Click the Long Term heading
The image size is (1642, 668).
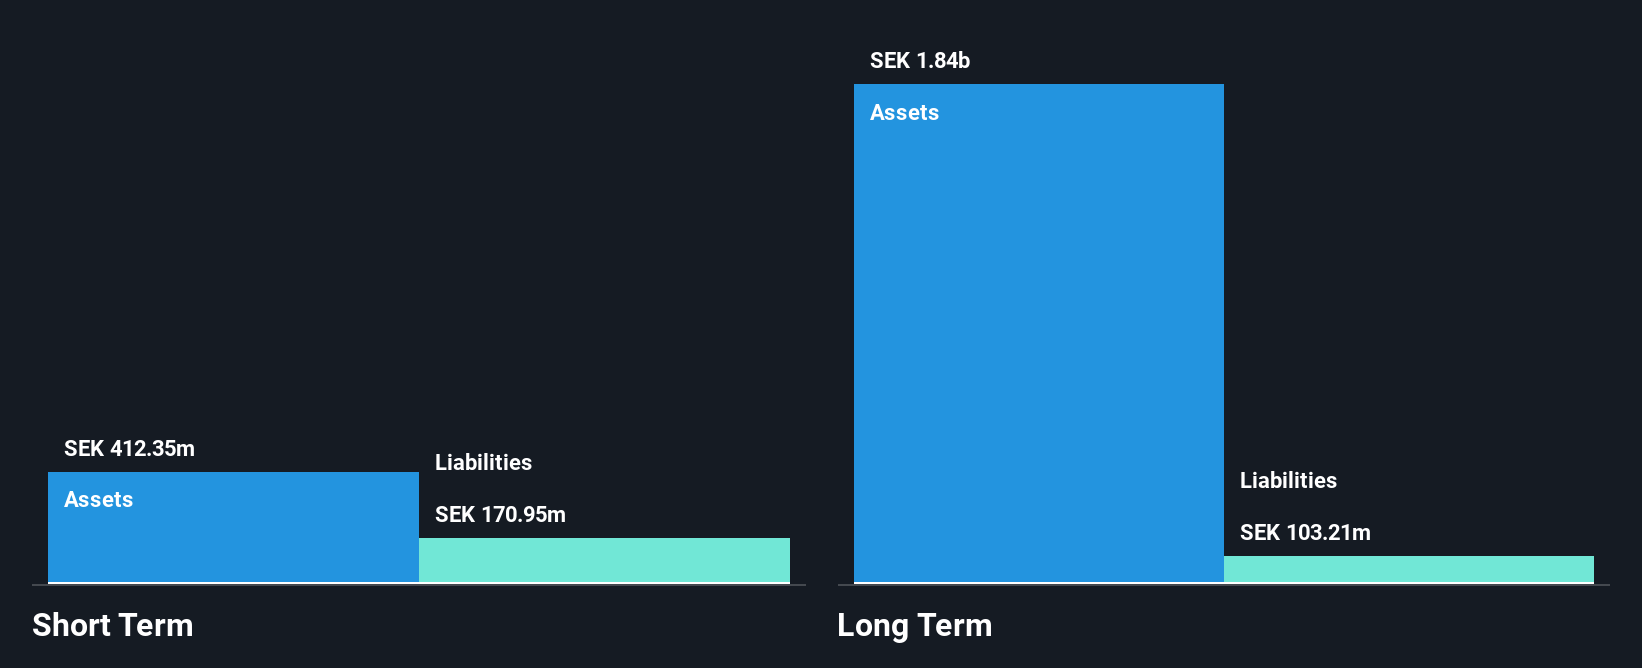tap(915, 625)
